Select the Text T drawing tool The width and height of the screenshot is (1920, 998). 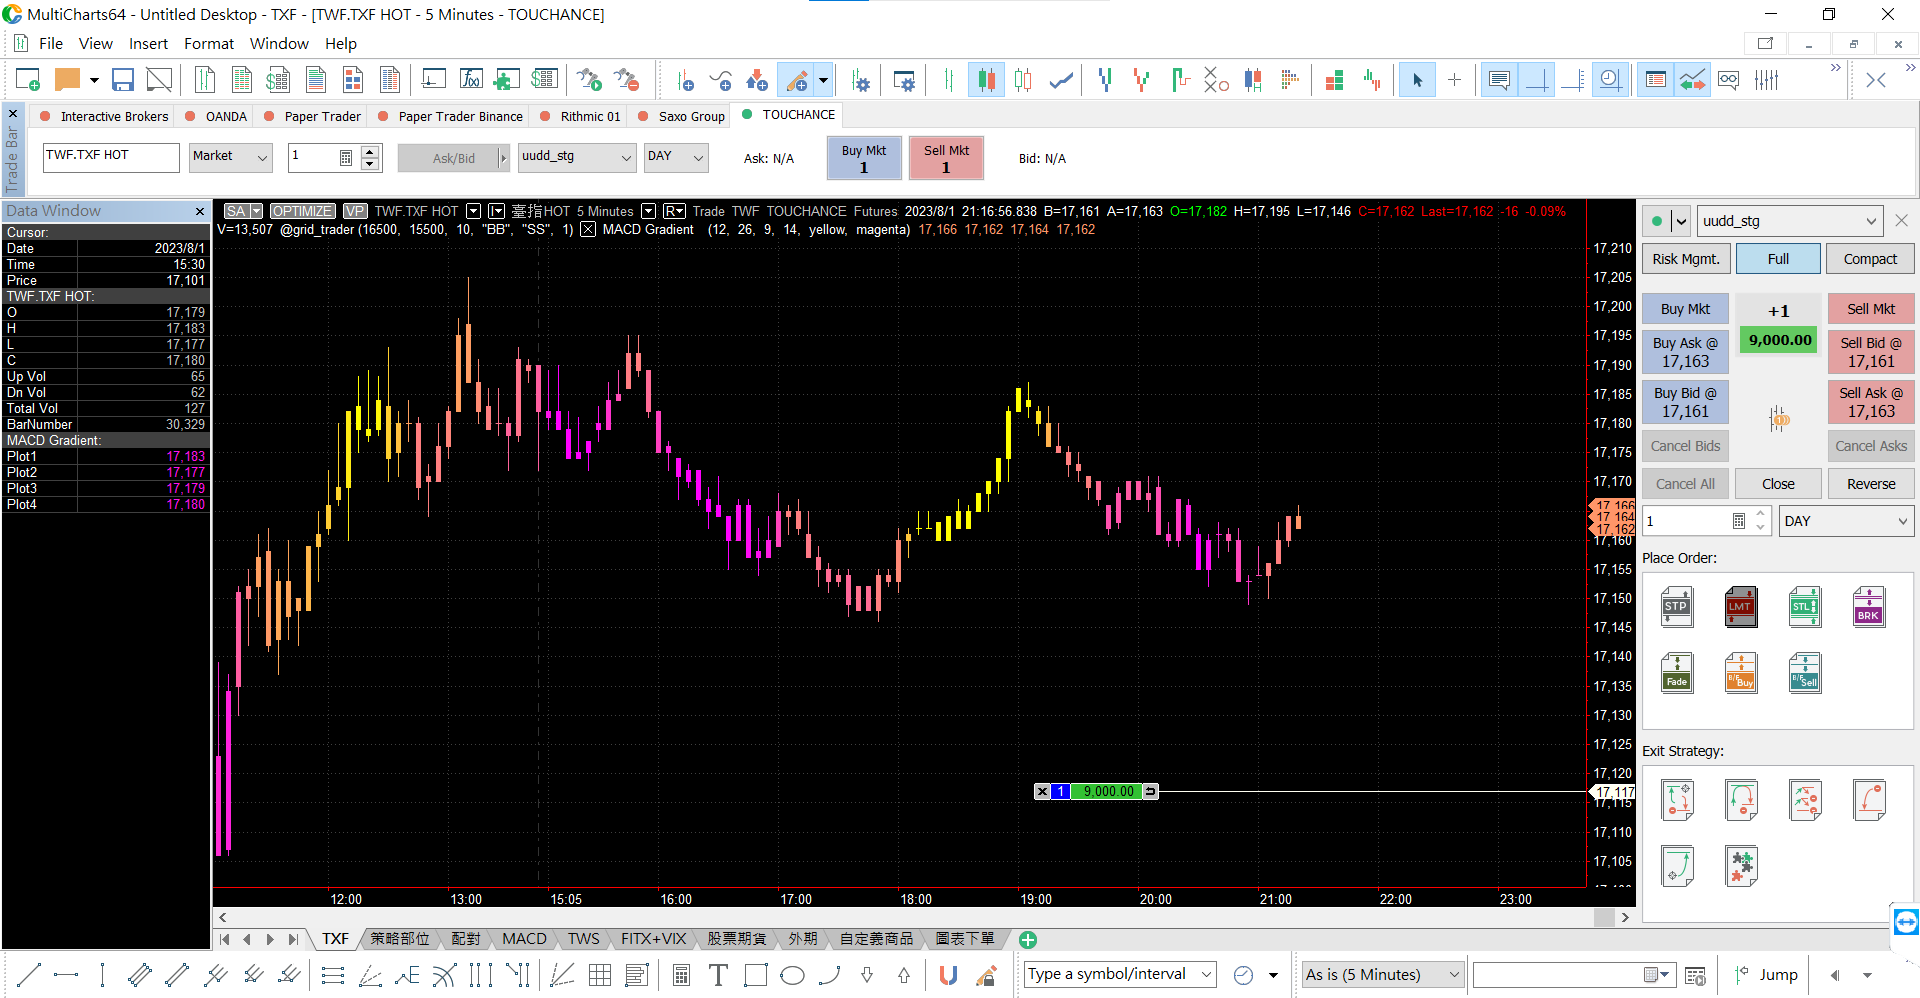click(718, 974)
